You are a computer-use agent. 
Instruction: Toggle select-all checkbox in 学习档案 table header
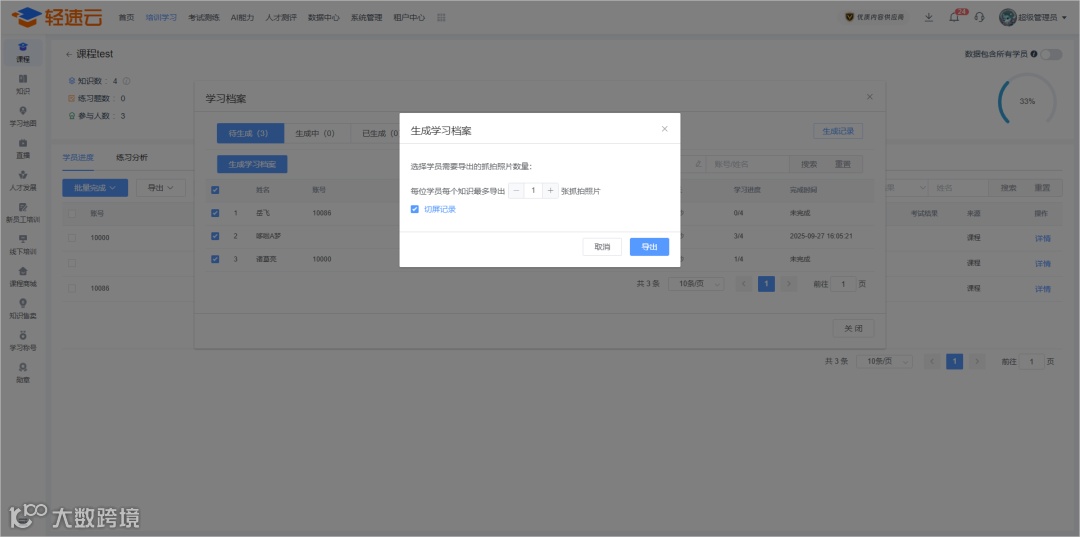(215, 189)
